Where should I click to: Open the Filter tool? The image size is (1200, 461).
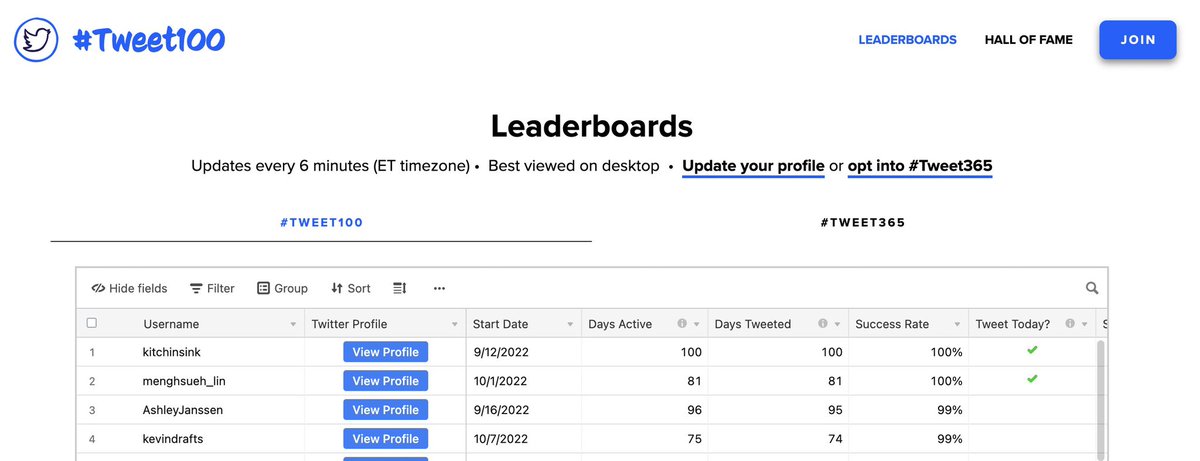pyautogui.click(x=212, y=288)
